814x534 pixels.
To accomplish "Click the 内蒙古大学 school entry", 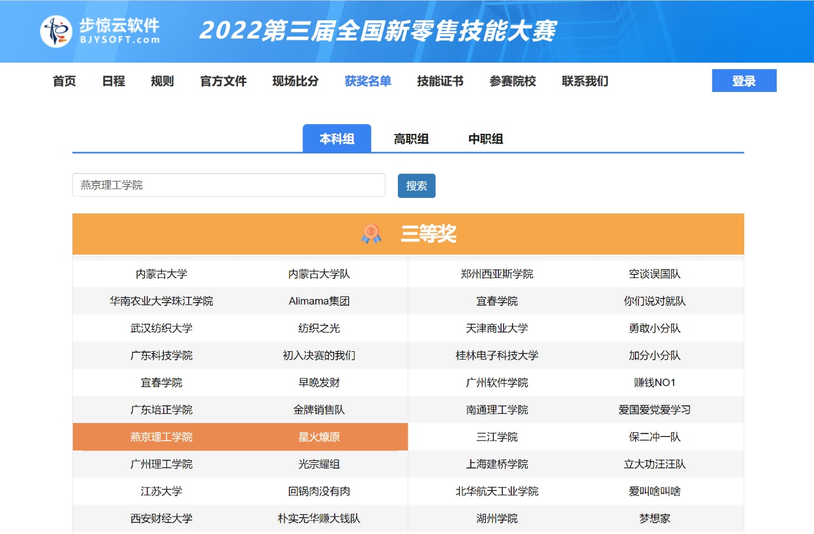I will click(x=161, y=274).
